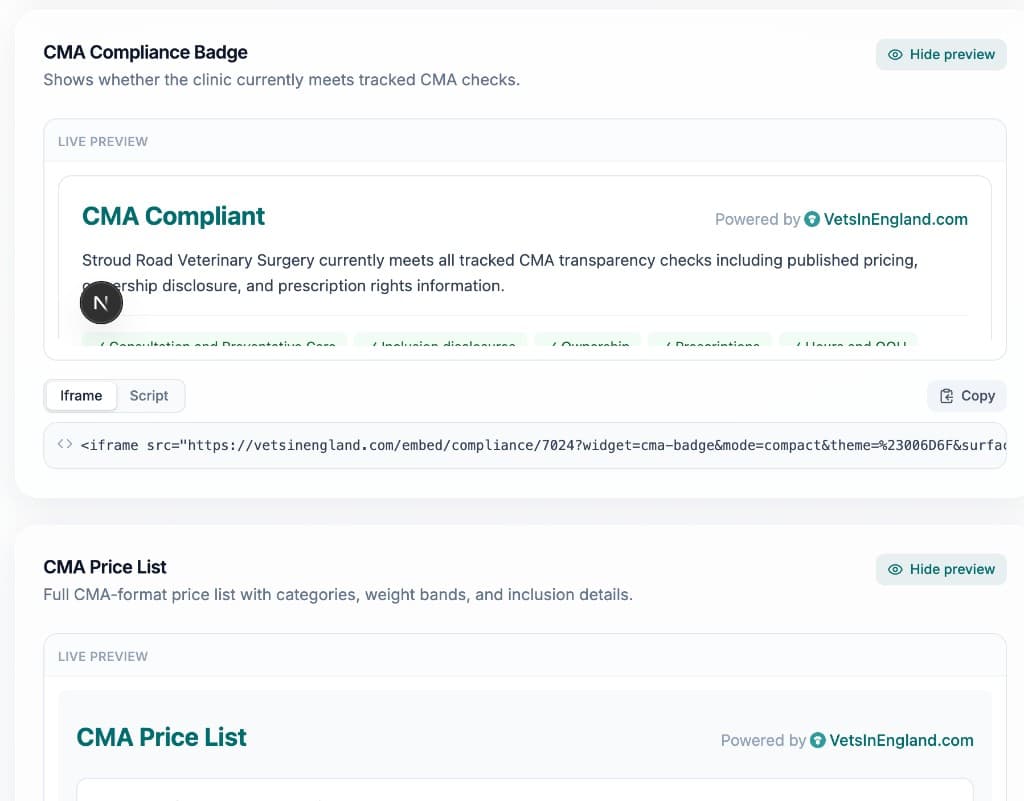Click the checkmark on the Hours and OOH pill
This screenshot has height=801, width=1024.
click(799, 346)
